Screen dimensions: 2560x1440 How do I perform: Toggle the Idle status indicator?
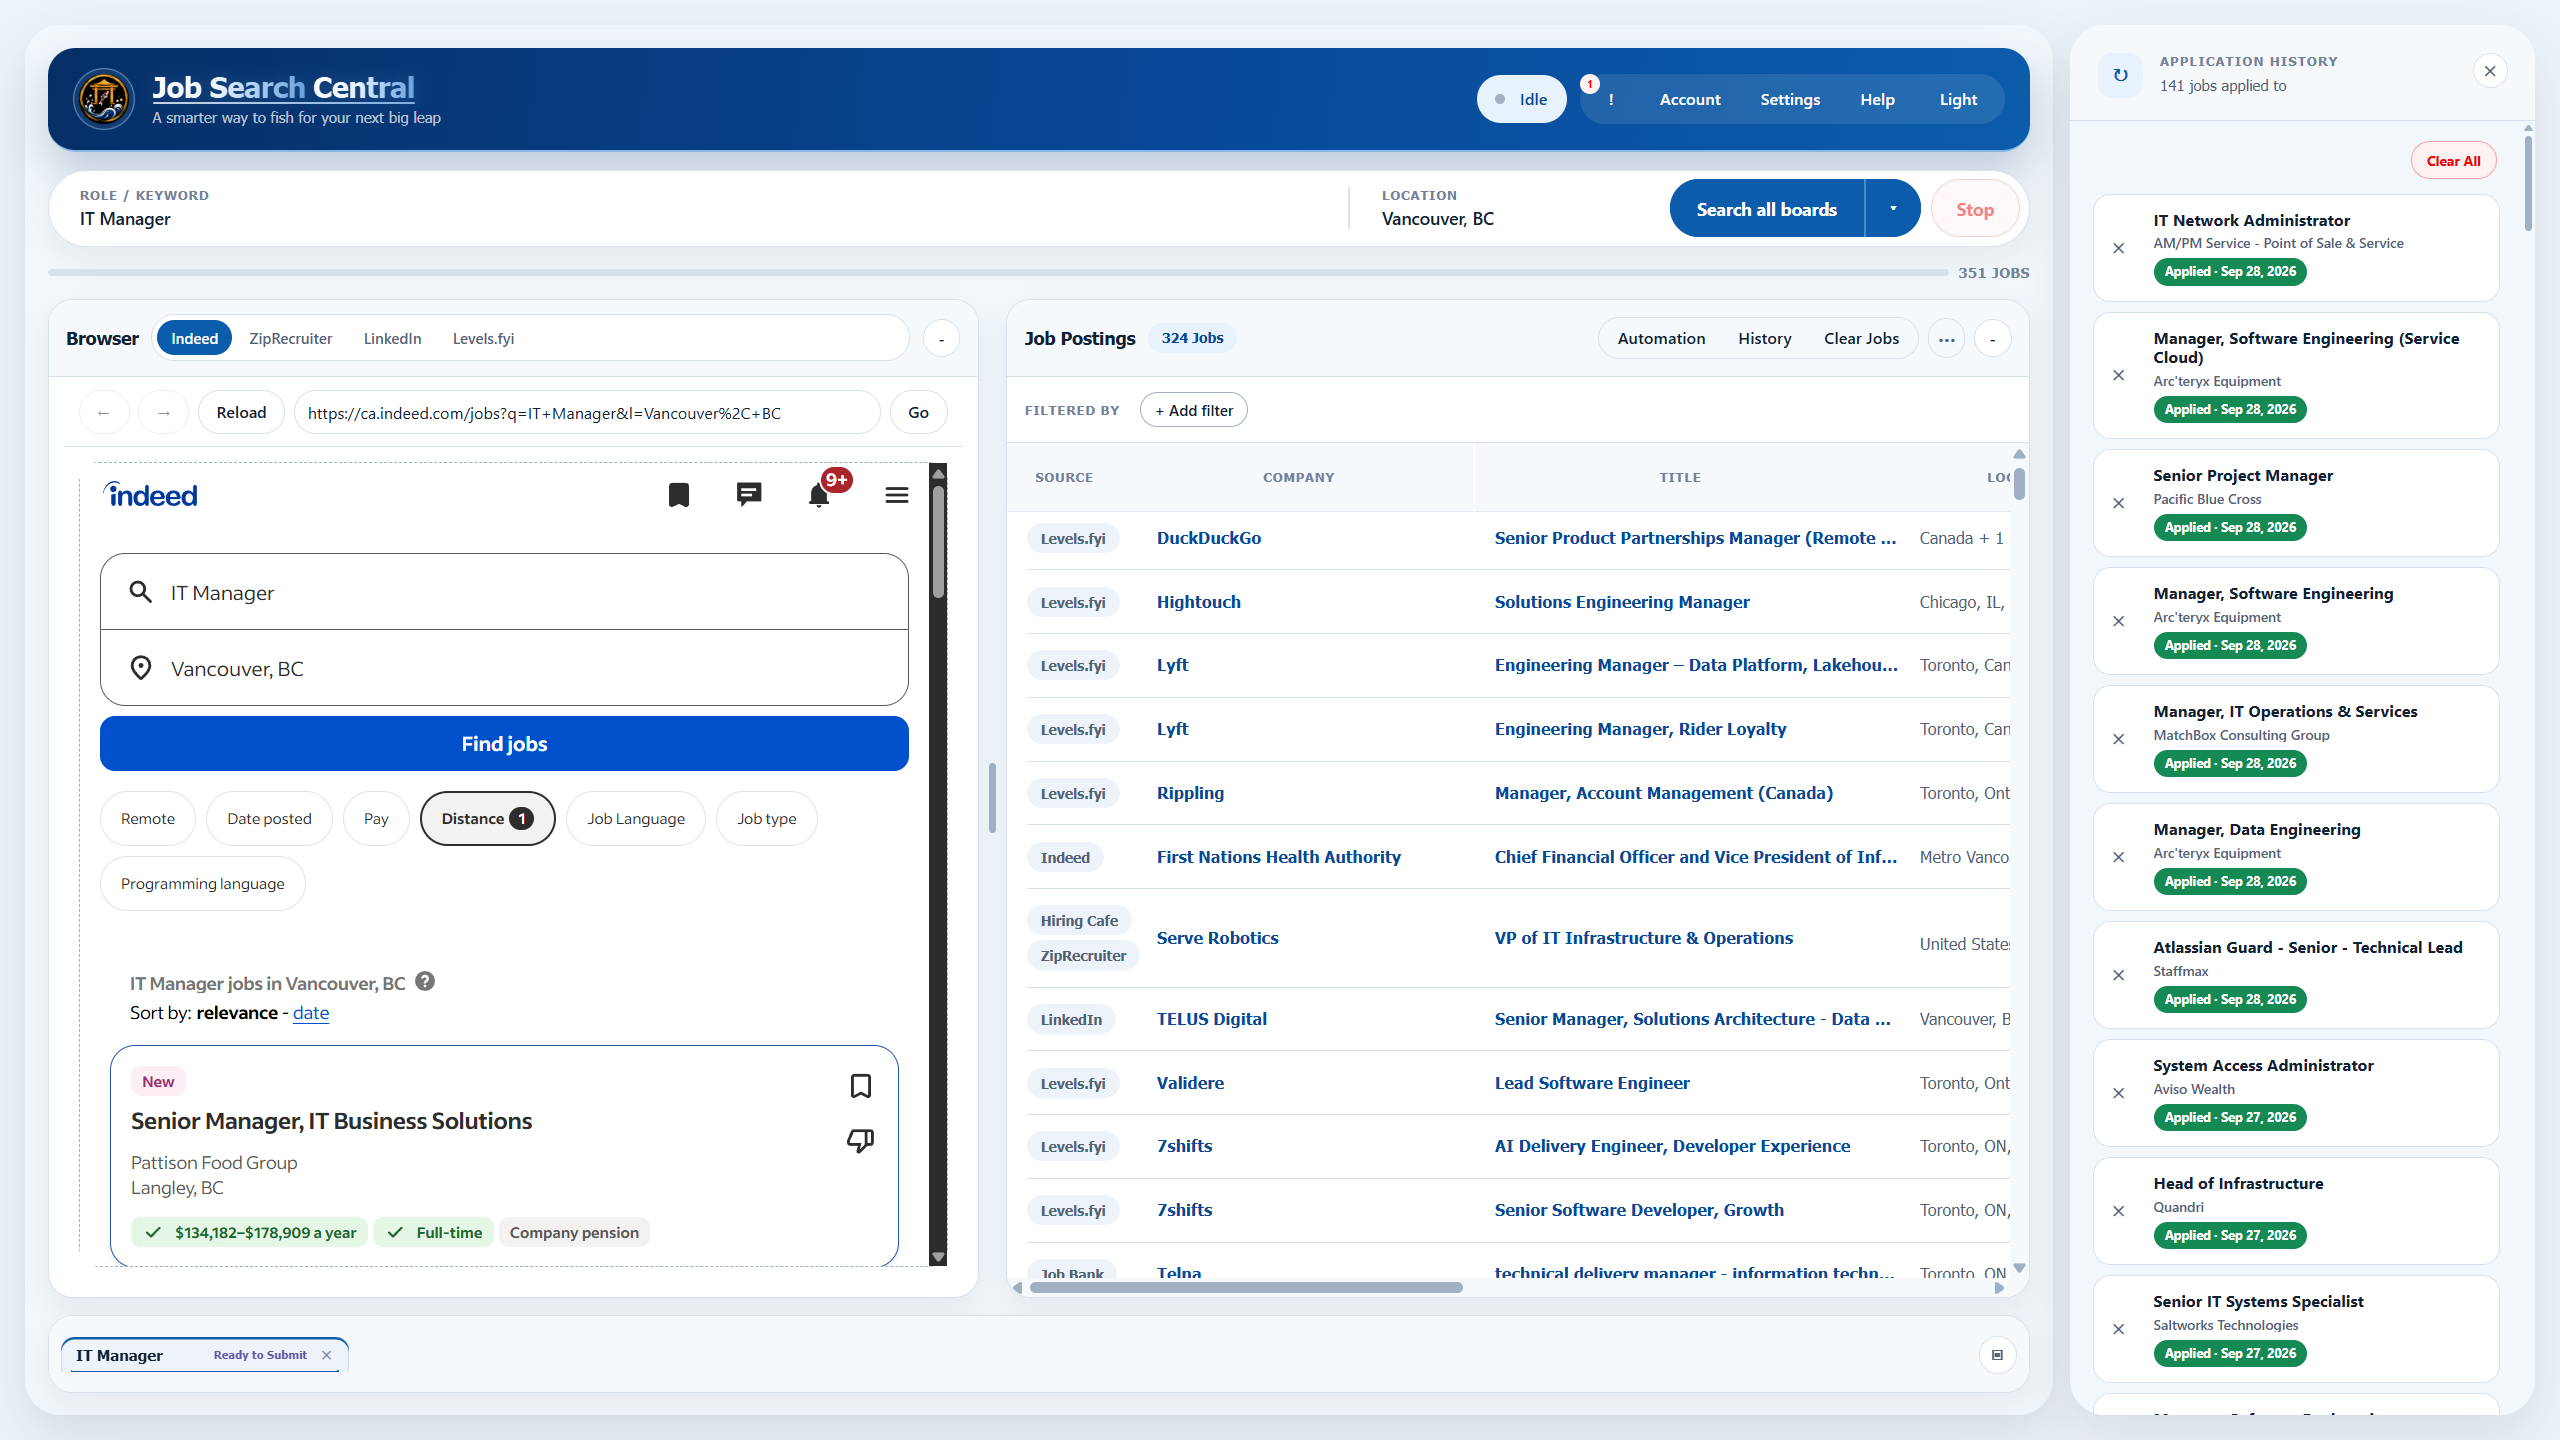pos(1521,99)
